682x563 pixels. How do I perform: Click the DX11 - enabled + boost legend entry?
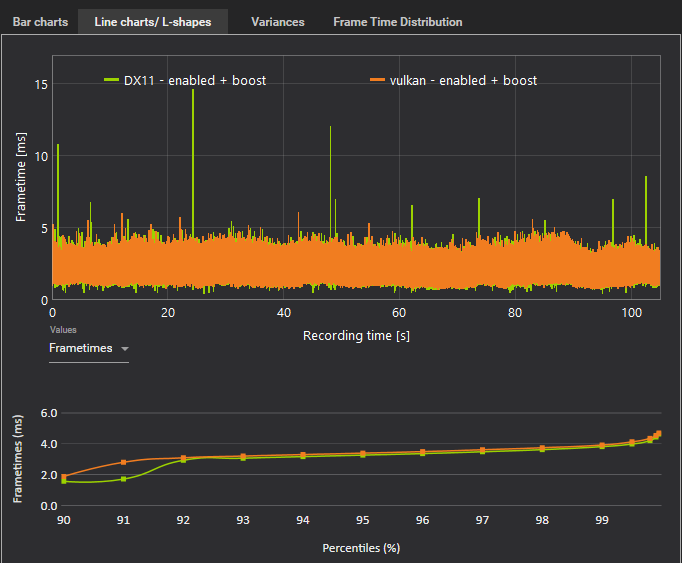(185, 80)
